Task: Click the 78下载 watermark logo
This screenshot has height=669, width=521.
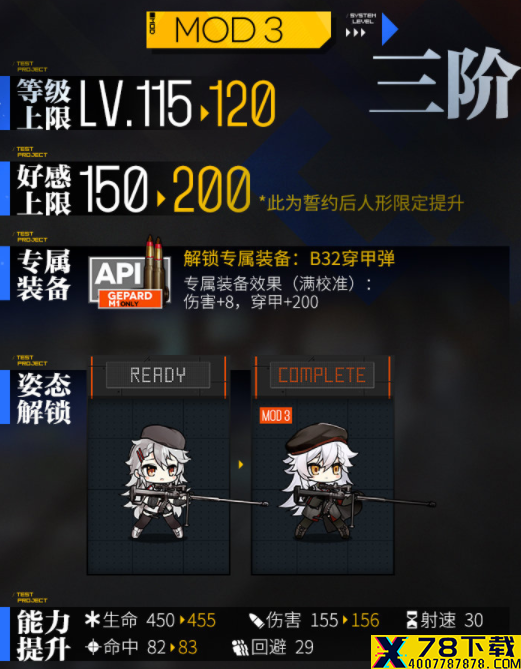Action: tap(446, 652)
